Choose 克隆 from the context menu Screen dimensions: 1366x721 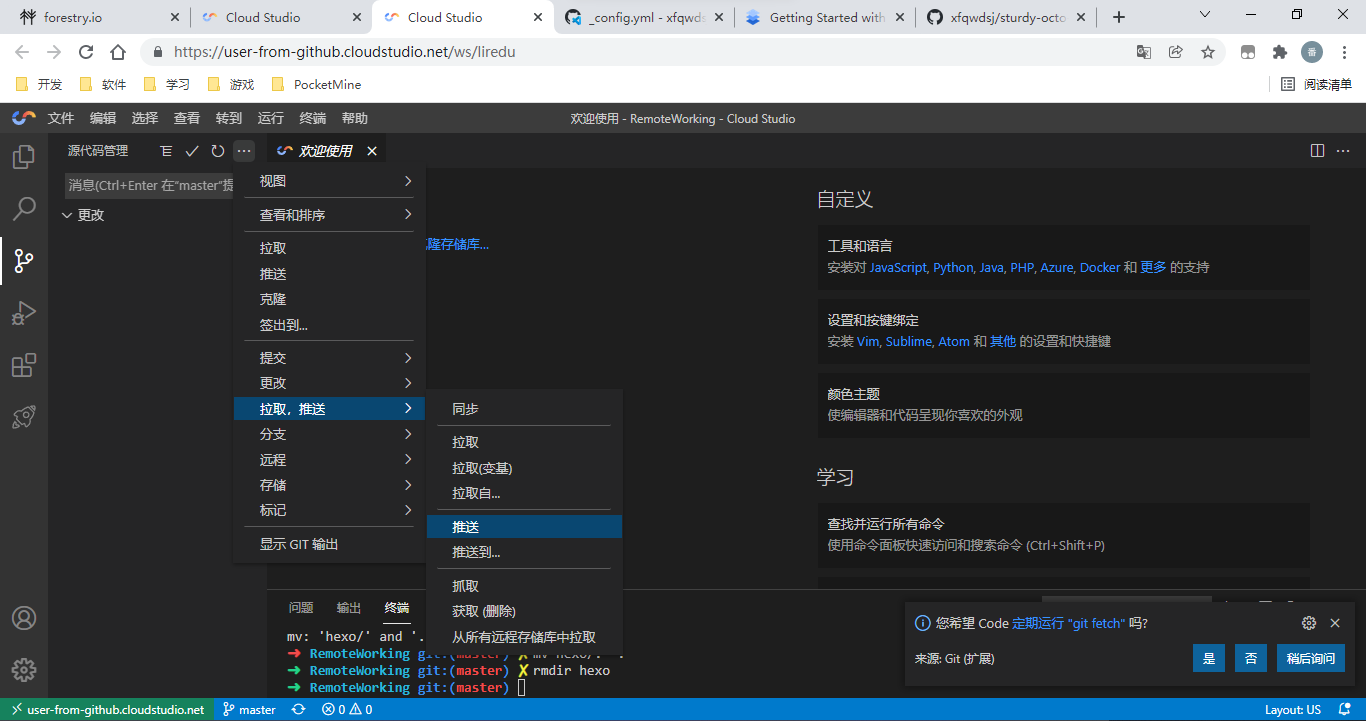pyautogui.click(x=329, y=299)
